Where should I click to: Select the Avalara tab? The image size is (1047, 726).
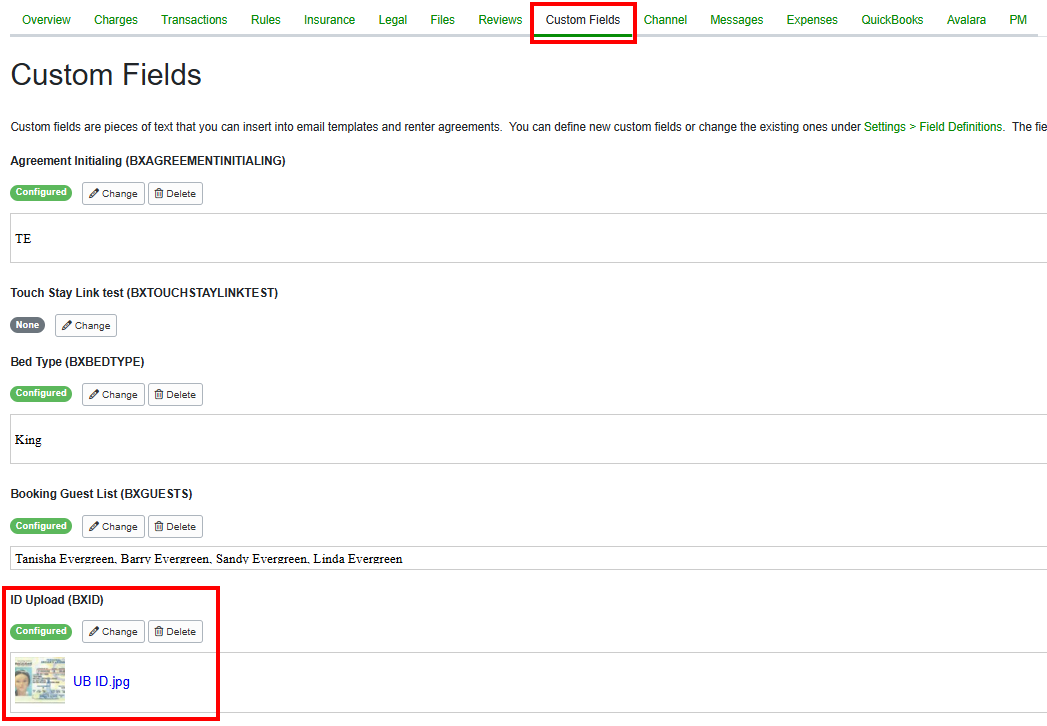pyautogui.click(x=966, y=19)
